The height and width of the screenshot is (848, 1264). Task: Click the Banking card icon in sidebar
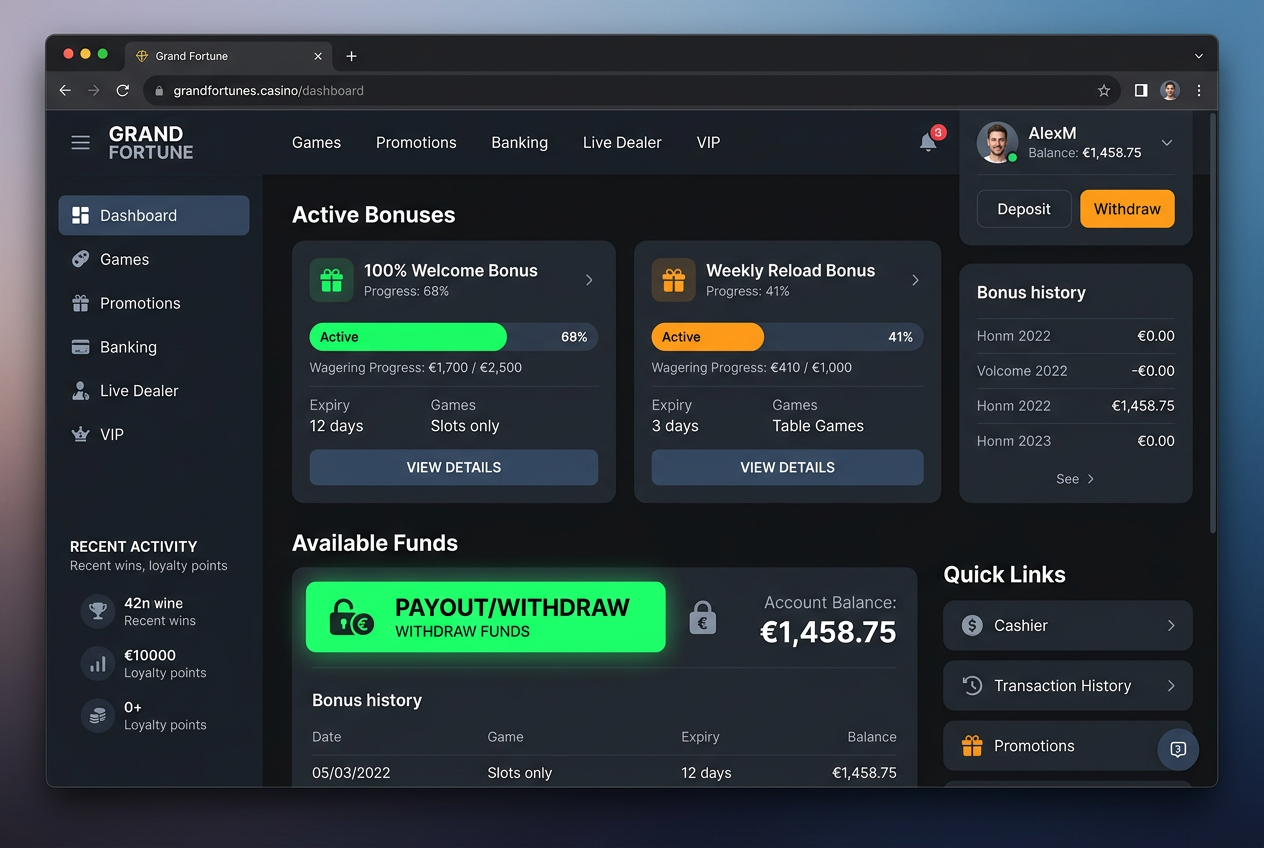81,347
